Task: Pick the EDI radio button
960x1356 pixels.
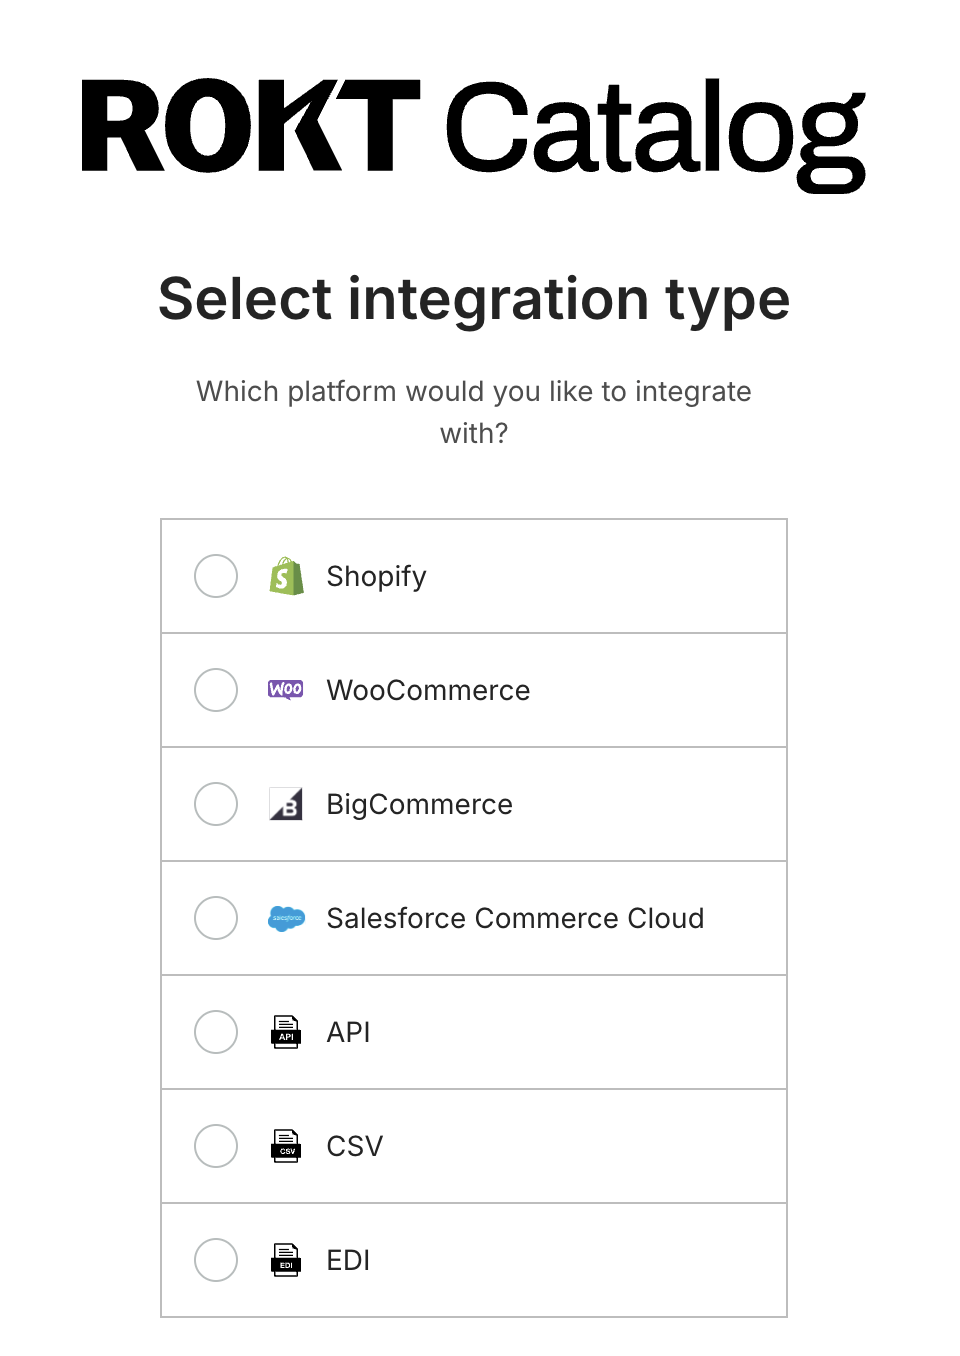Action: pyautogui.click(x=216, y=1260)
